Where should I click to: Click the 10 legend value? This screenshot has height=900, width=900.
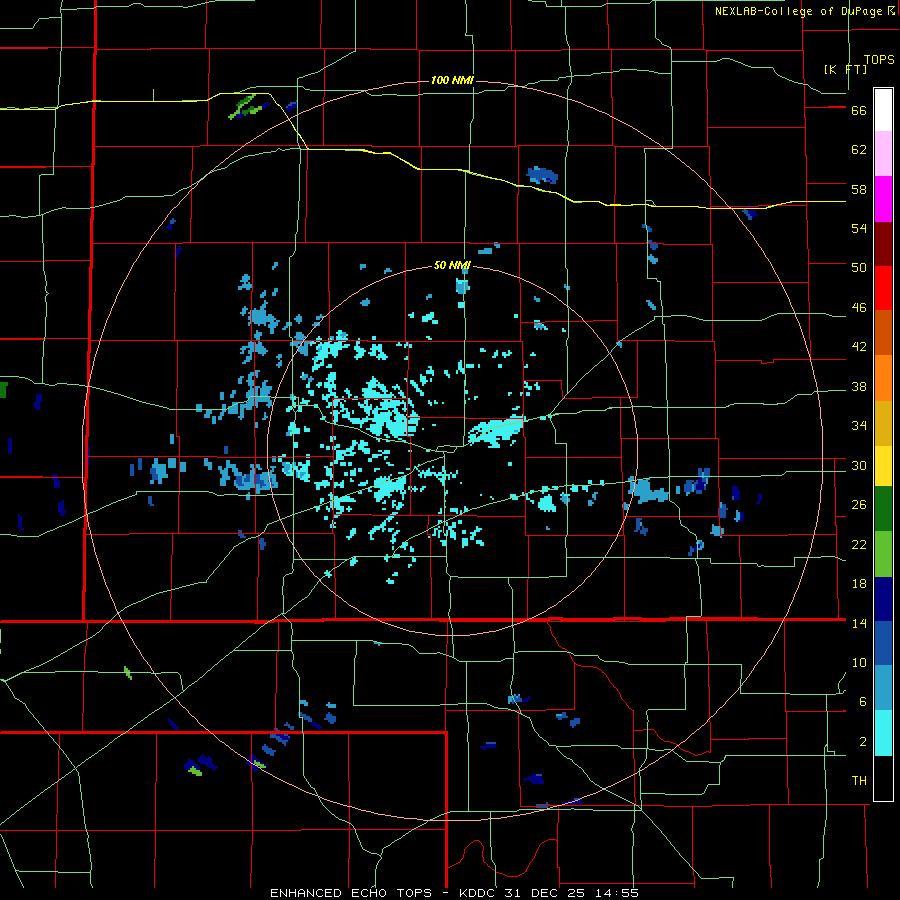859,662
